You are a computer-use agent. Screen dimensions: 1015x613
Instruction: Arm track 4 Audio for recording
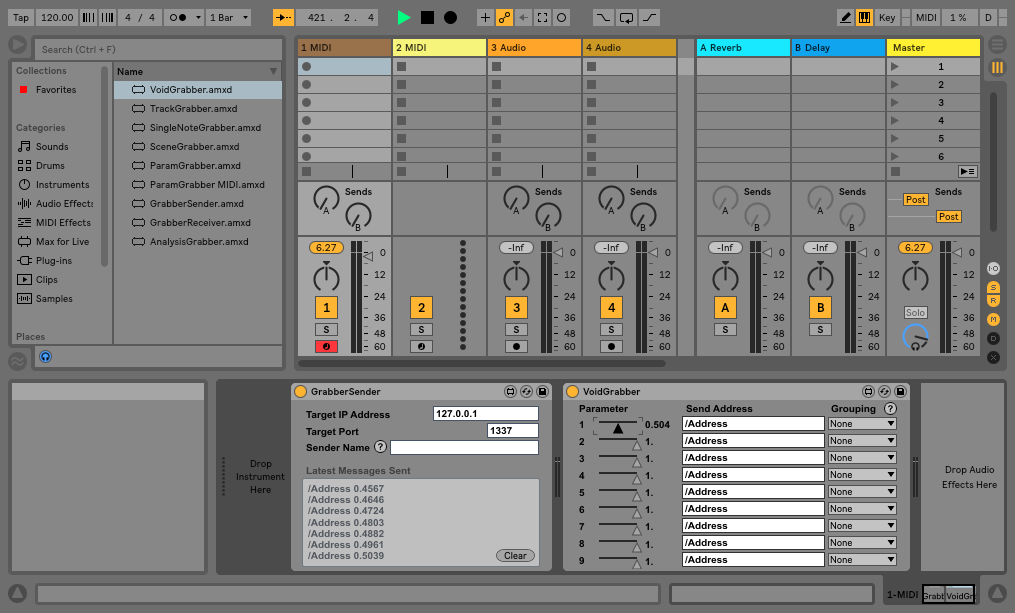pyautogui.click(x=611, y=346)
